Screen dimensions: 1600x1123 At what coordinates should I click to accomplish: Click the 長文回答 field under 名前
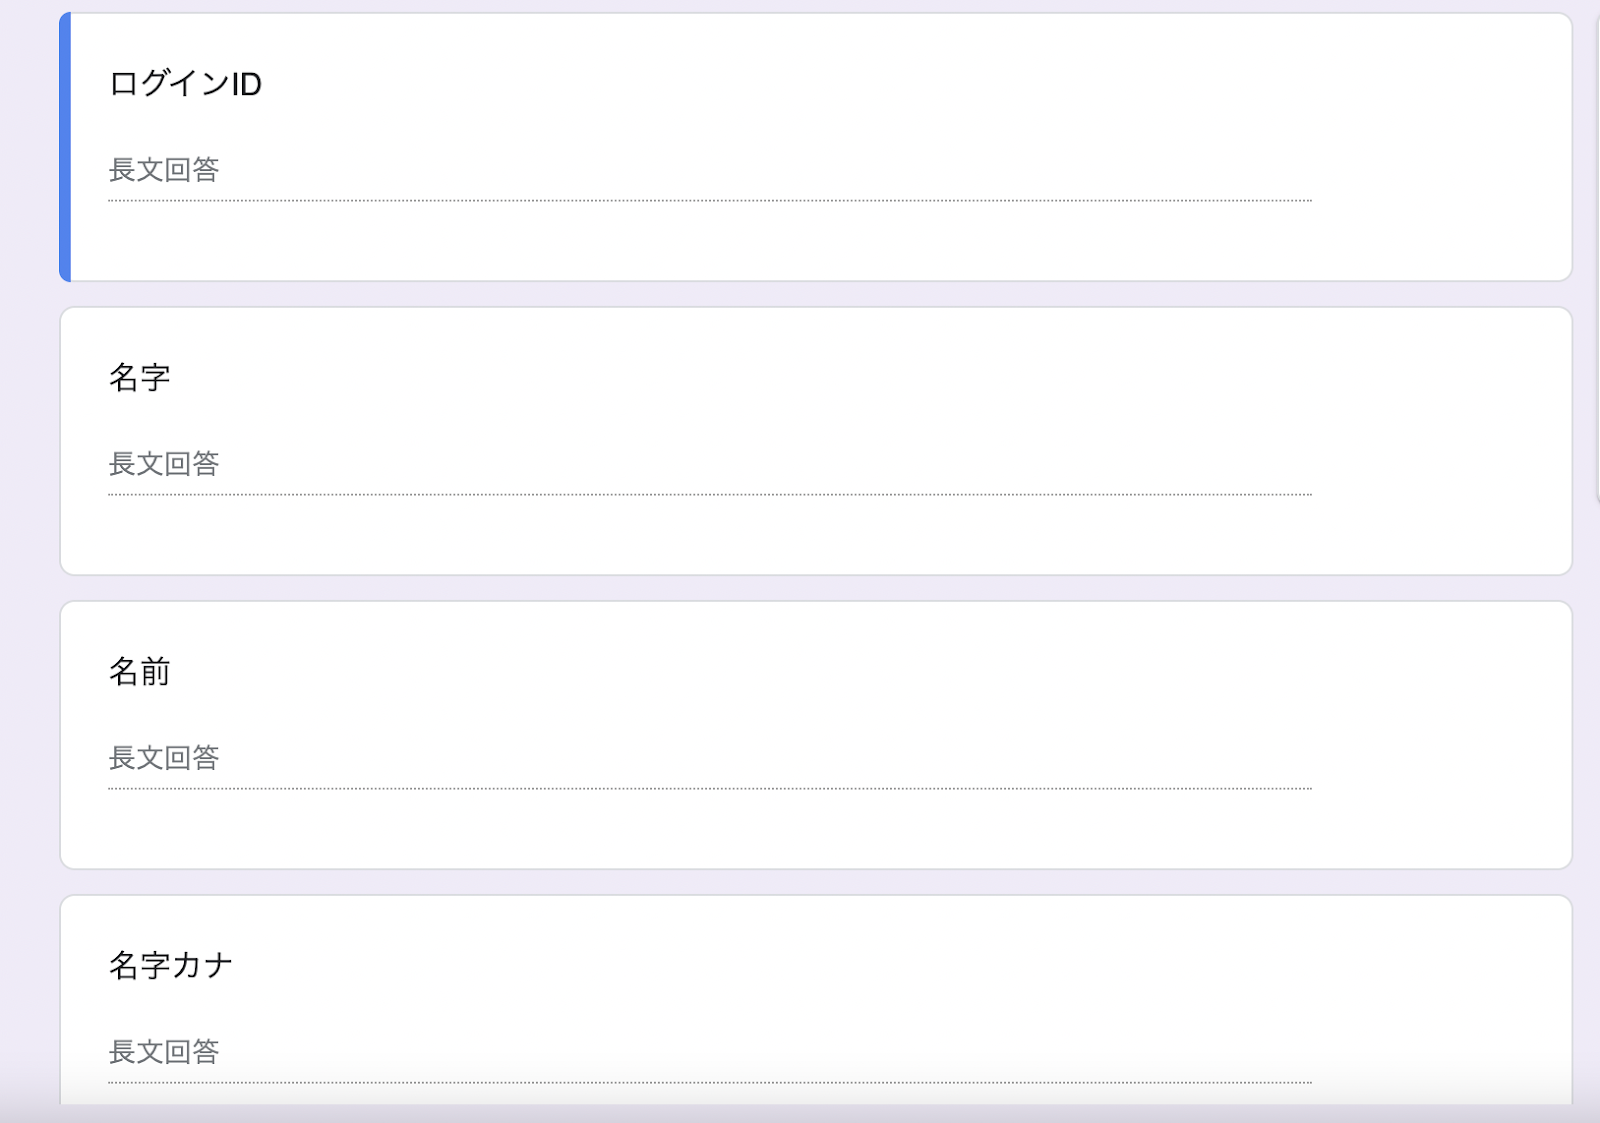(x=164, y=758)
